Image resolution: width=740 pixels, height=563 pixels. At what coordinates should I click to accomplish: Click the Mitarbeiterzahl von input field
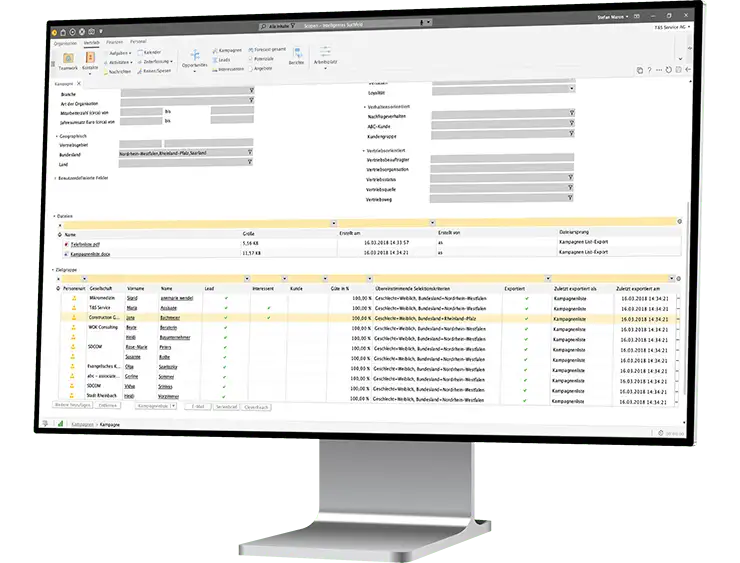coord(142,112)
